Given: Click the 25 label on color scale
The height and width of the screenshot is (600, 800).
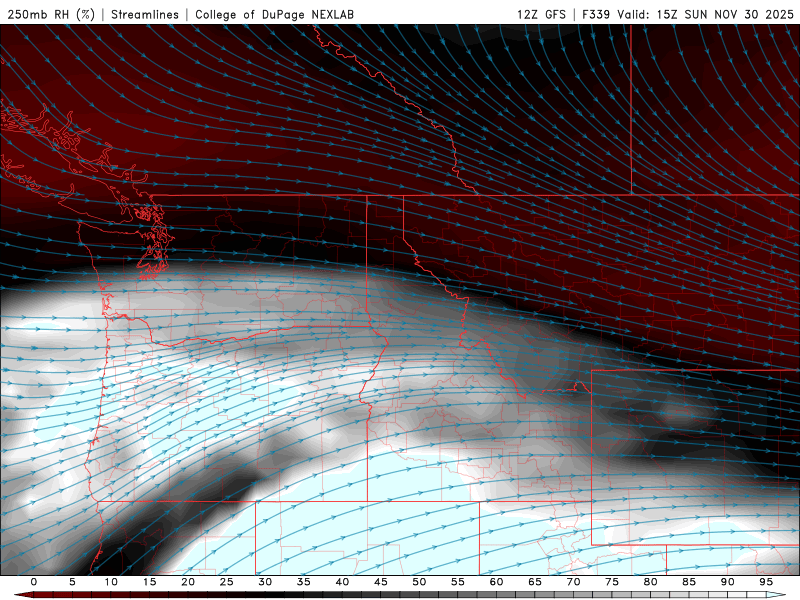Looking at the screenshot, I should (x=227, y=582).
